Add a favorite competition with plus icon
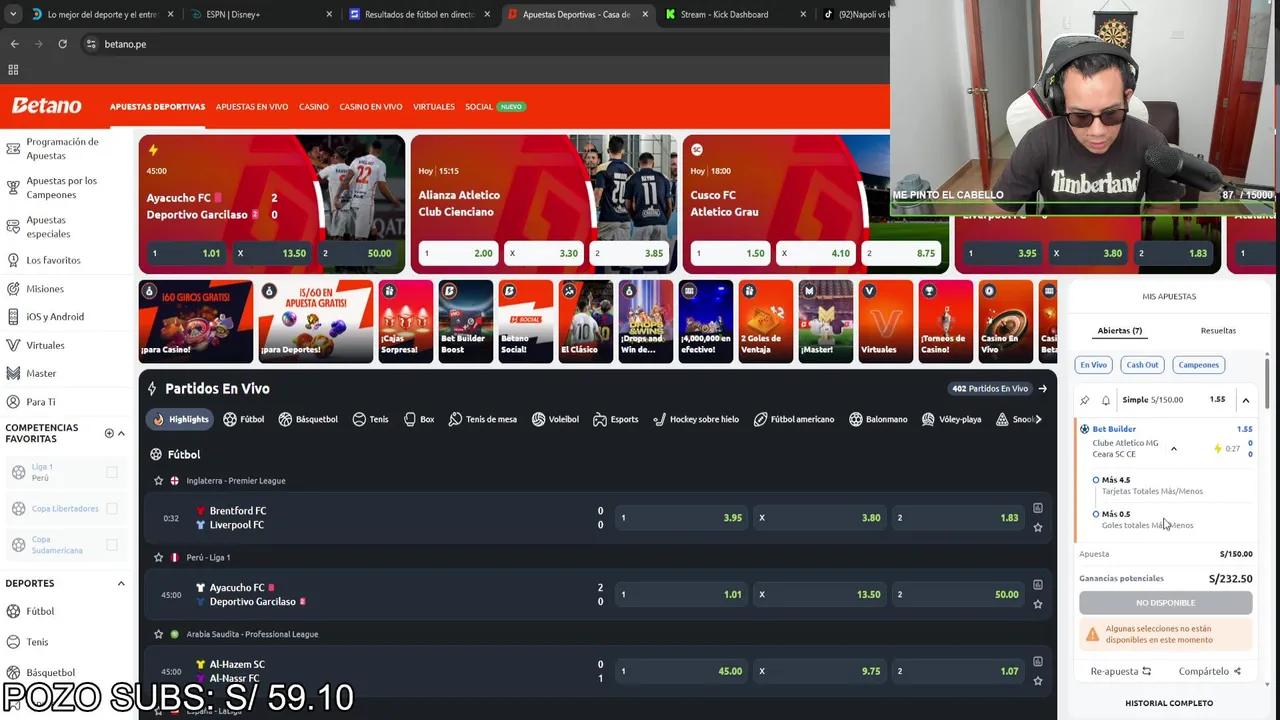This screenshot has width=1280, height=720. pyautogui.click(x=109, y=433)
